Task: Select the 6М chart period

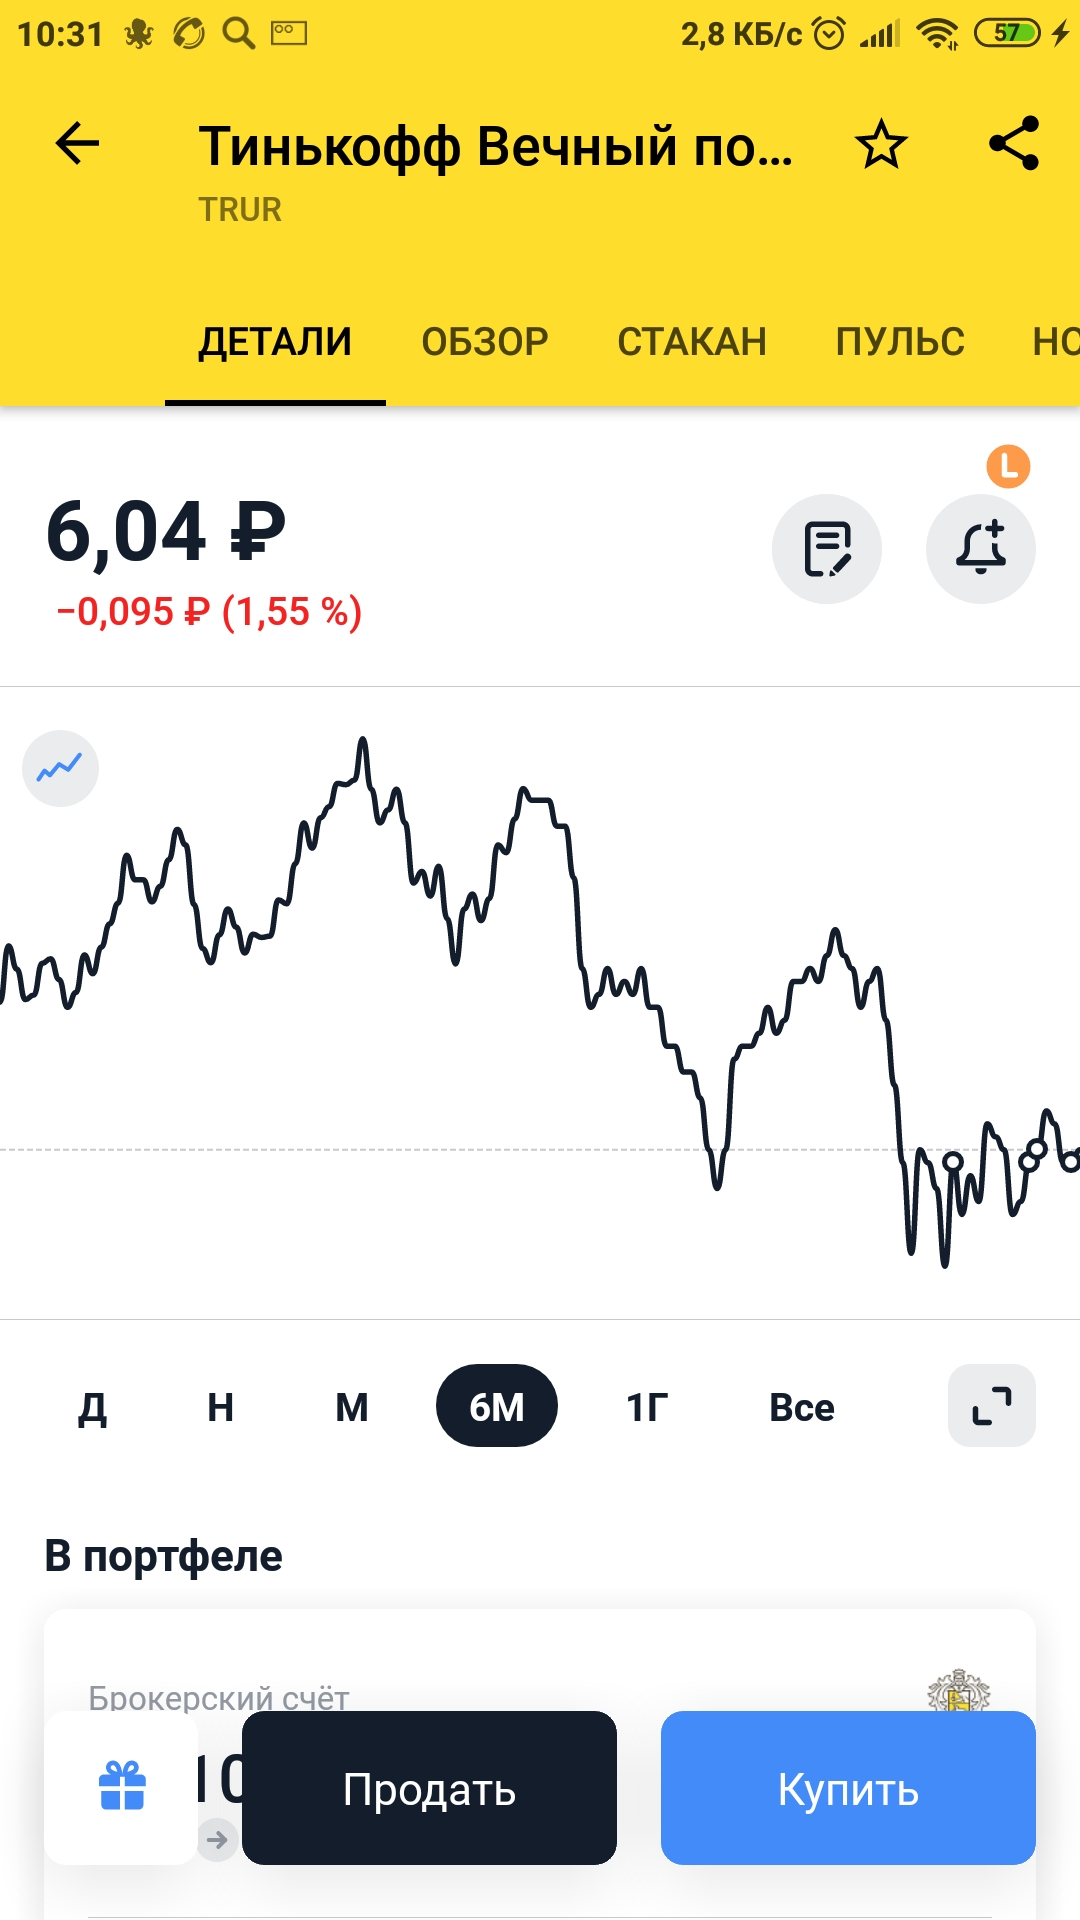Action: tap(497, 1406)
